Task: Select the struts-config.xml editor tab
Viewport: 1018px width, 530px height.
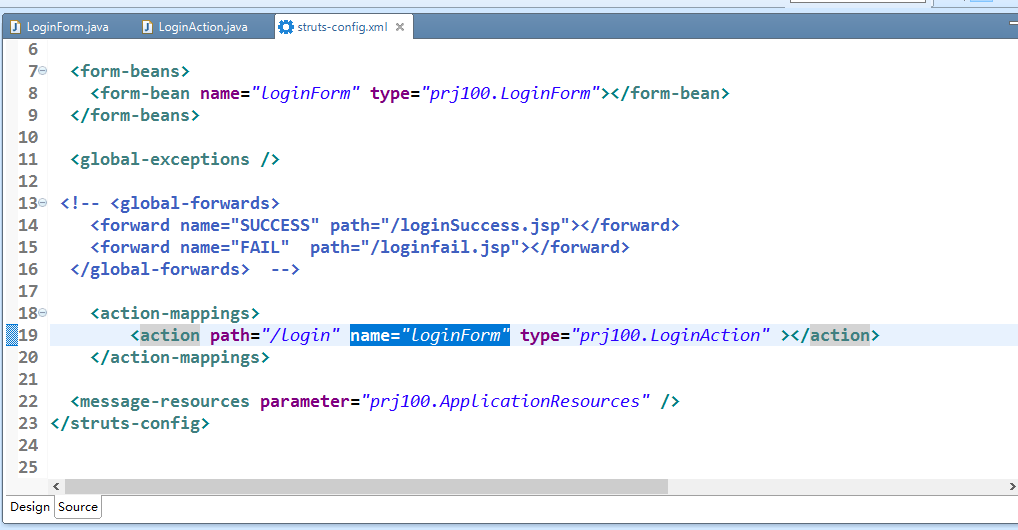Action: [x=342, y=27]
